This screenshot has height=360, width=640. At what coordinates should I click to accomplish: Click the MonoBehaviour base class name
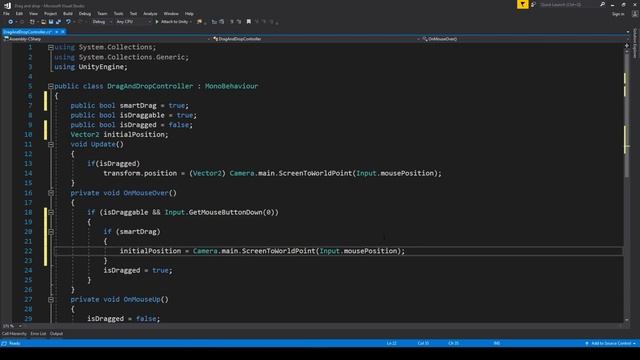(231, 86)
